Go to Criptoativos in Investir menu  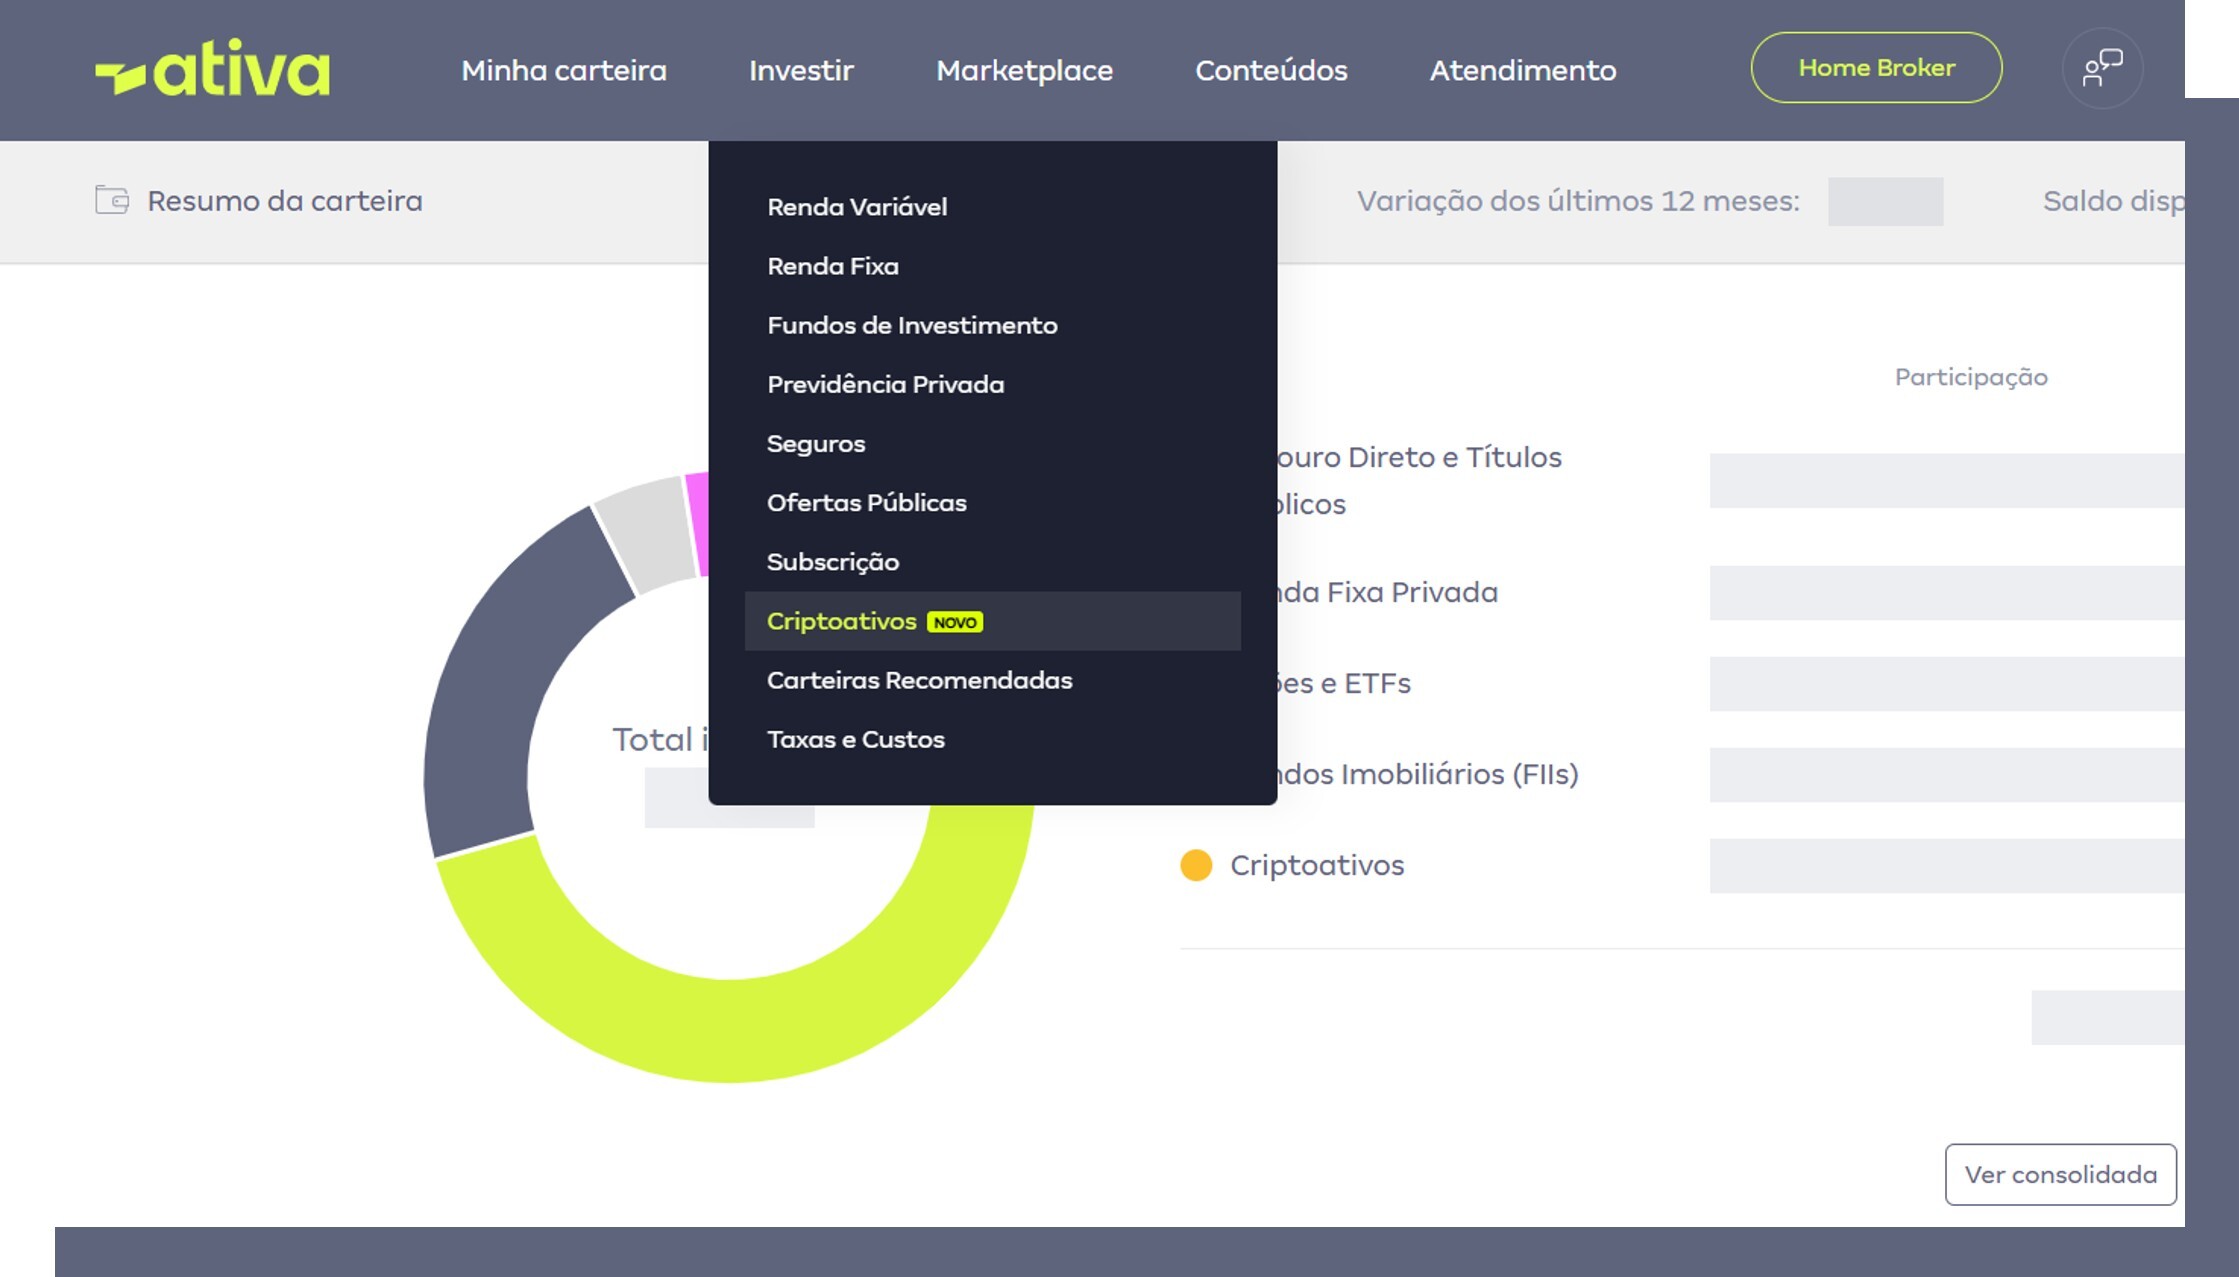841,621
